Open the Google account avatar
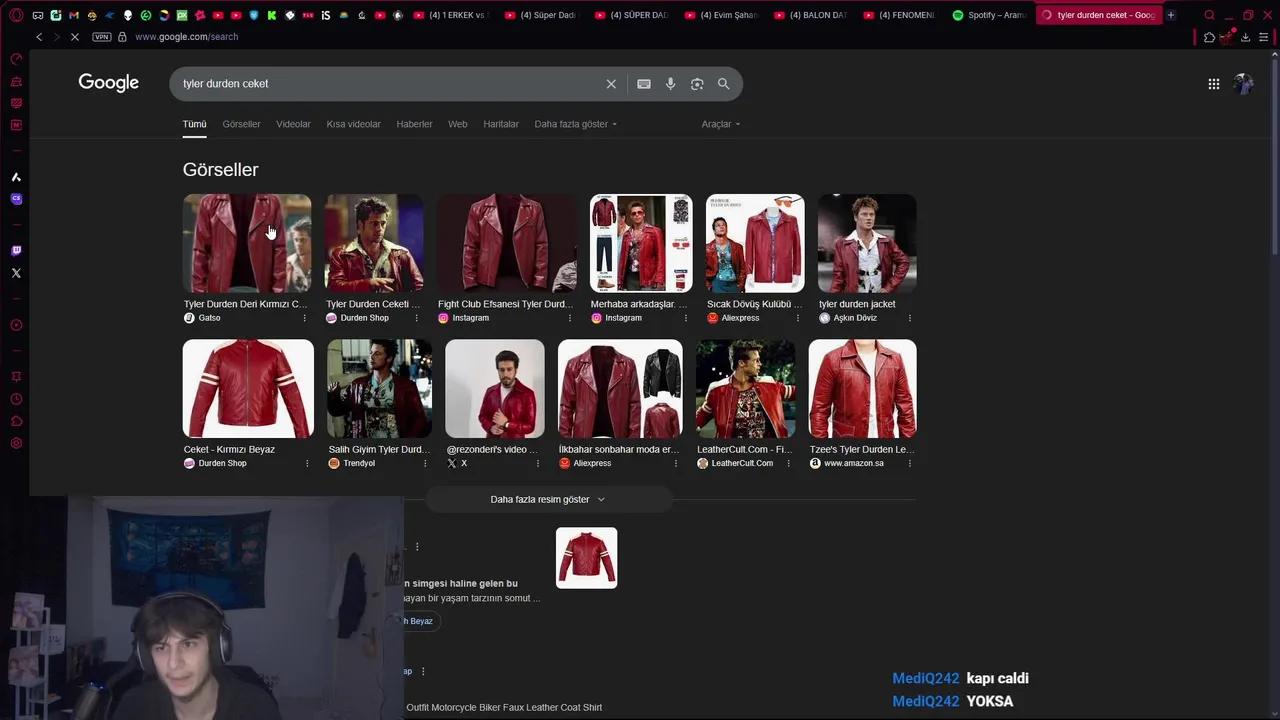This screenshot has width=1280, height=720. pos(1243,84)
